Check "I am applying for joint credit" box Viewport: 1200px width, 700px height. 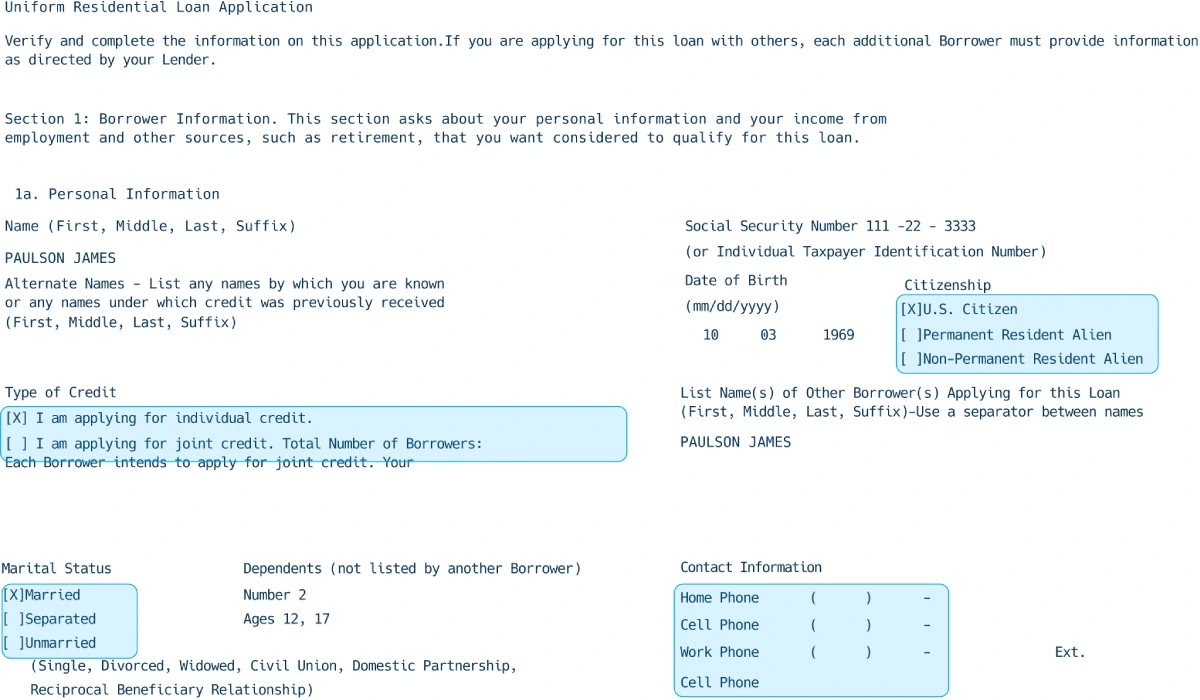(17, 443)
